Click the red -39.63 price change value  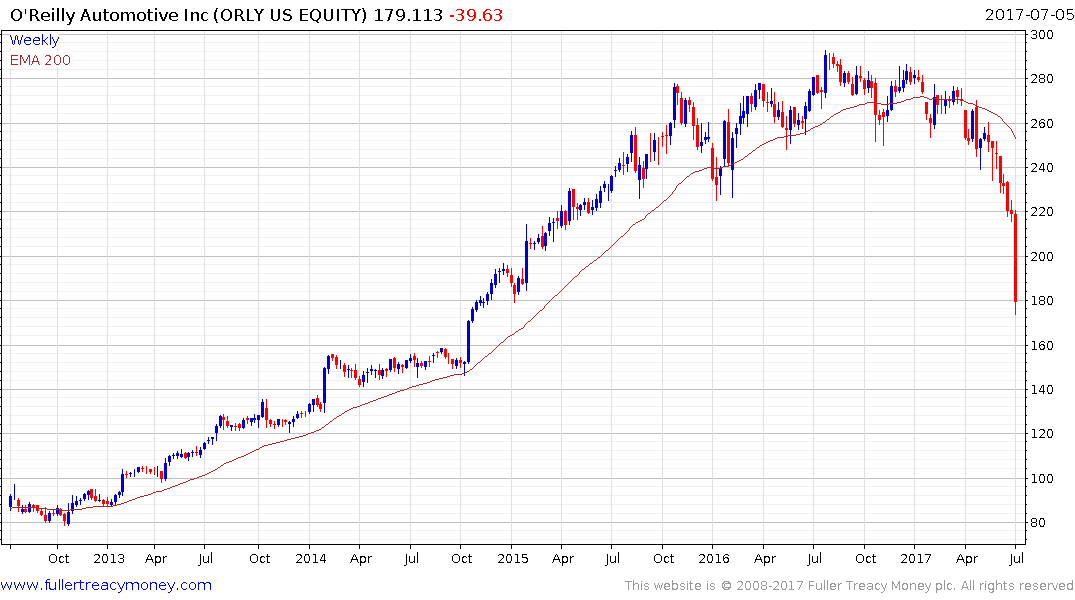tap(476, 15)
